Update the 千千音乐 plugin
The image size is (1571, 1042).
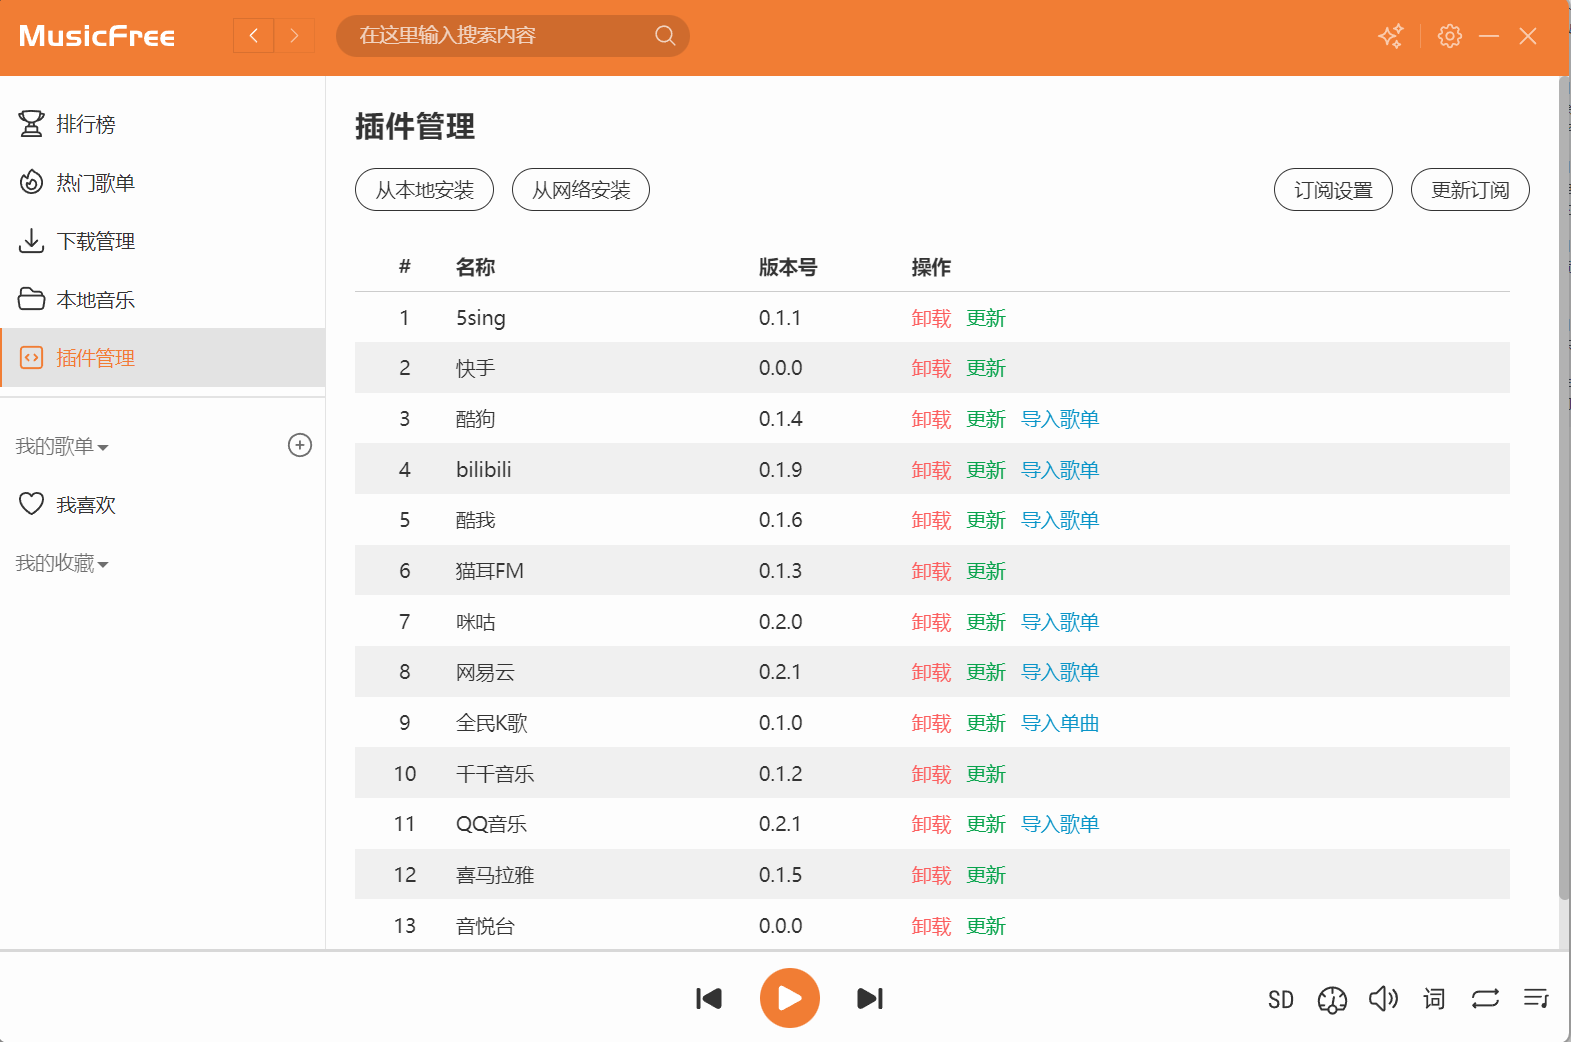pyautogui.click(x=986, y=774)
